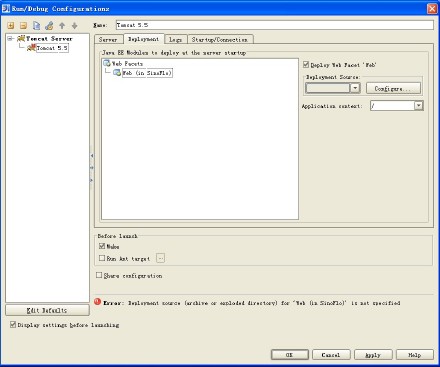Viewport: 440px width, 367px height.
Task: Click the Tomcat Server folder icon
Action: click(x=21, y=39)
